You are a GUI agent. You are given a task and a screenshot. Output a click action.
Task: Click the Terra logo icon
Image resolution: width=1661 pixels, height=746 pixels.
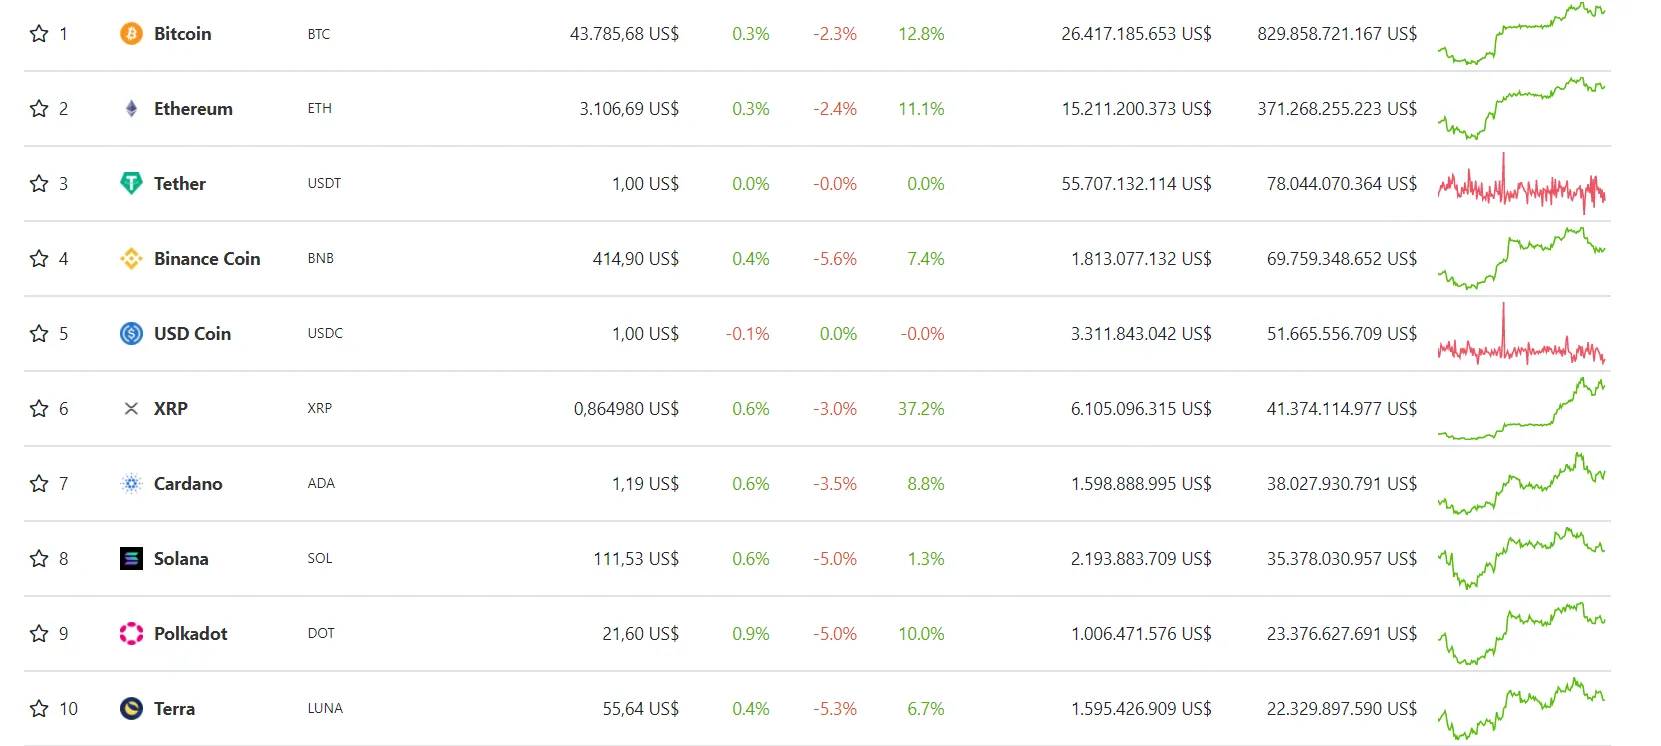tap(131, 709)
